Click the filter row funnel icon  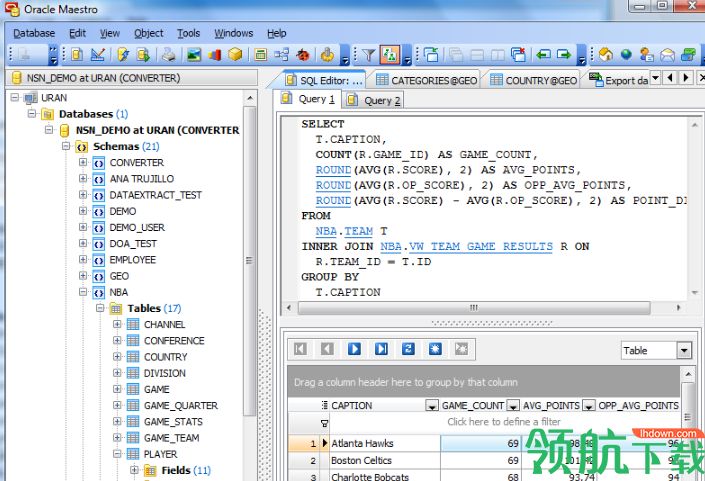(324, 423)
